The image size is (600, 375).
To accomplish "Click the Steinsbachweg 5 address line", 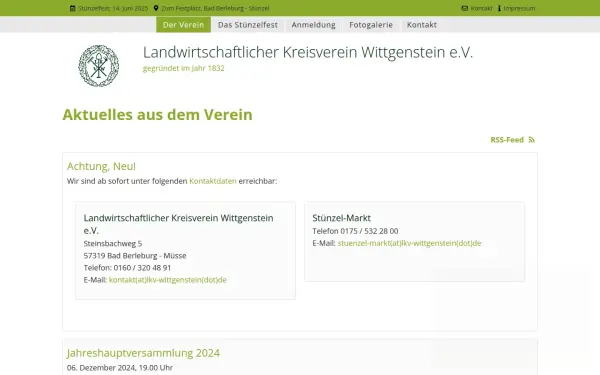I will [113, 243].
